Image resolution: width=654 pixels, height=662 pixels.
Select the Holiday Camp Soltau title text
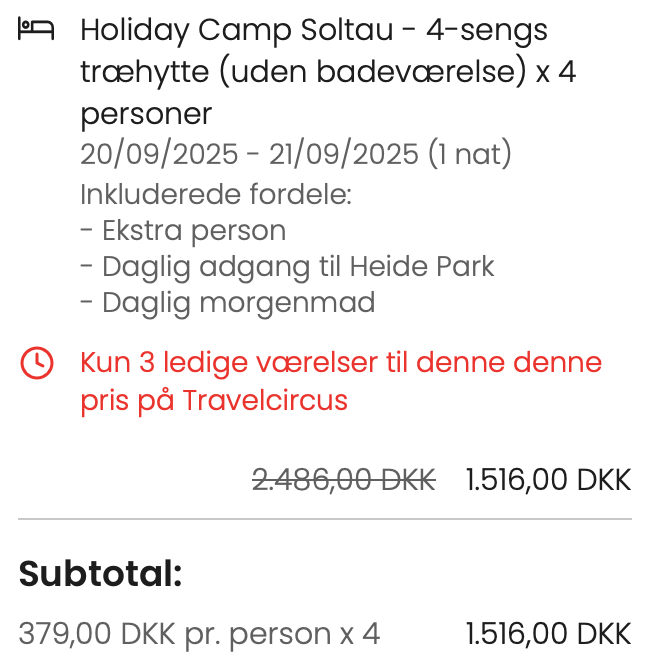(237, 30)
